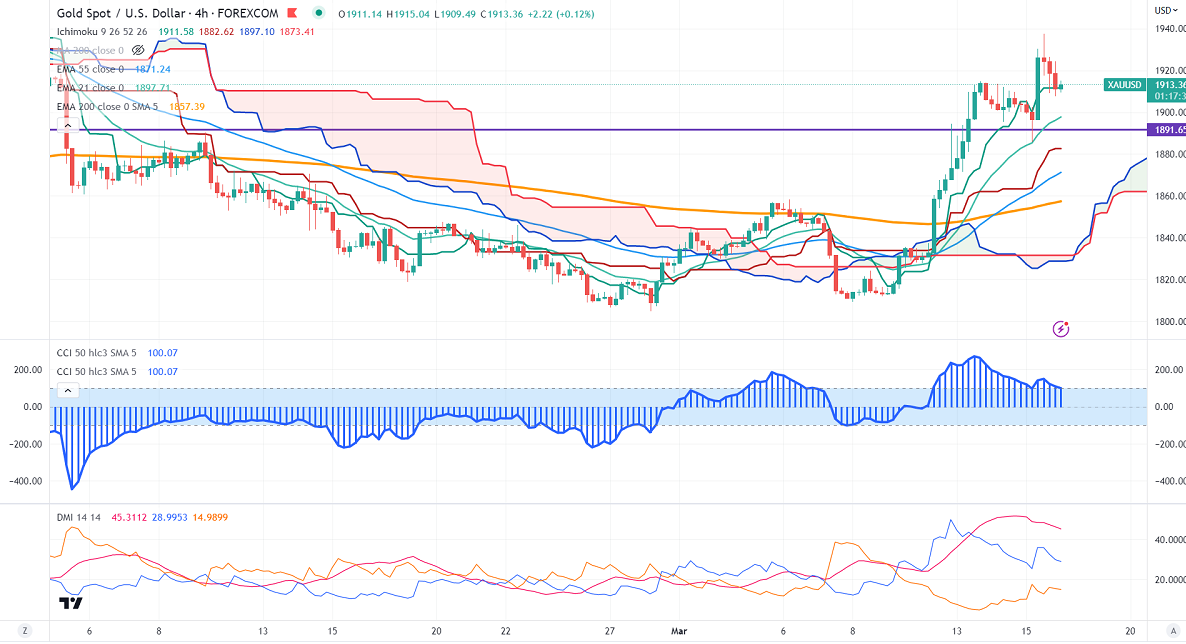
Task: Select the EMA 55 close legend entry
Action: [90, 69]
